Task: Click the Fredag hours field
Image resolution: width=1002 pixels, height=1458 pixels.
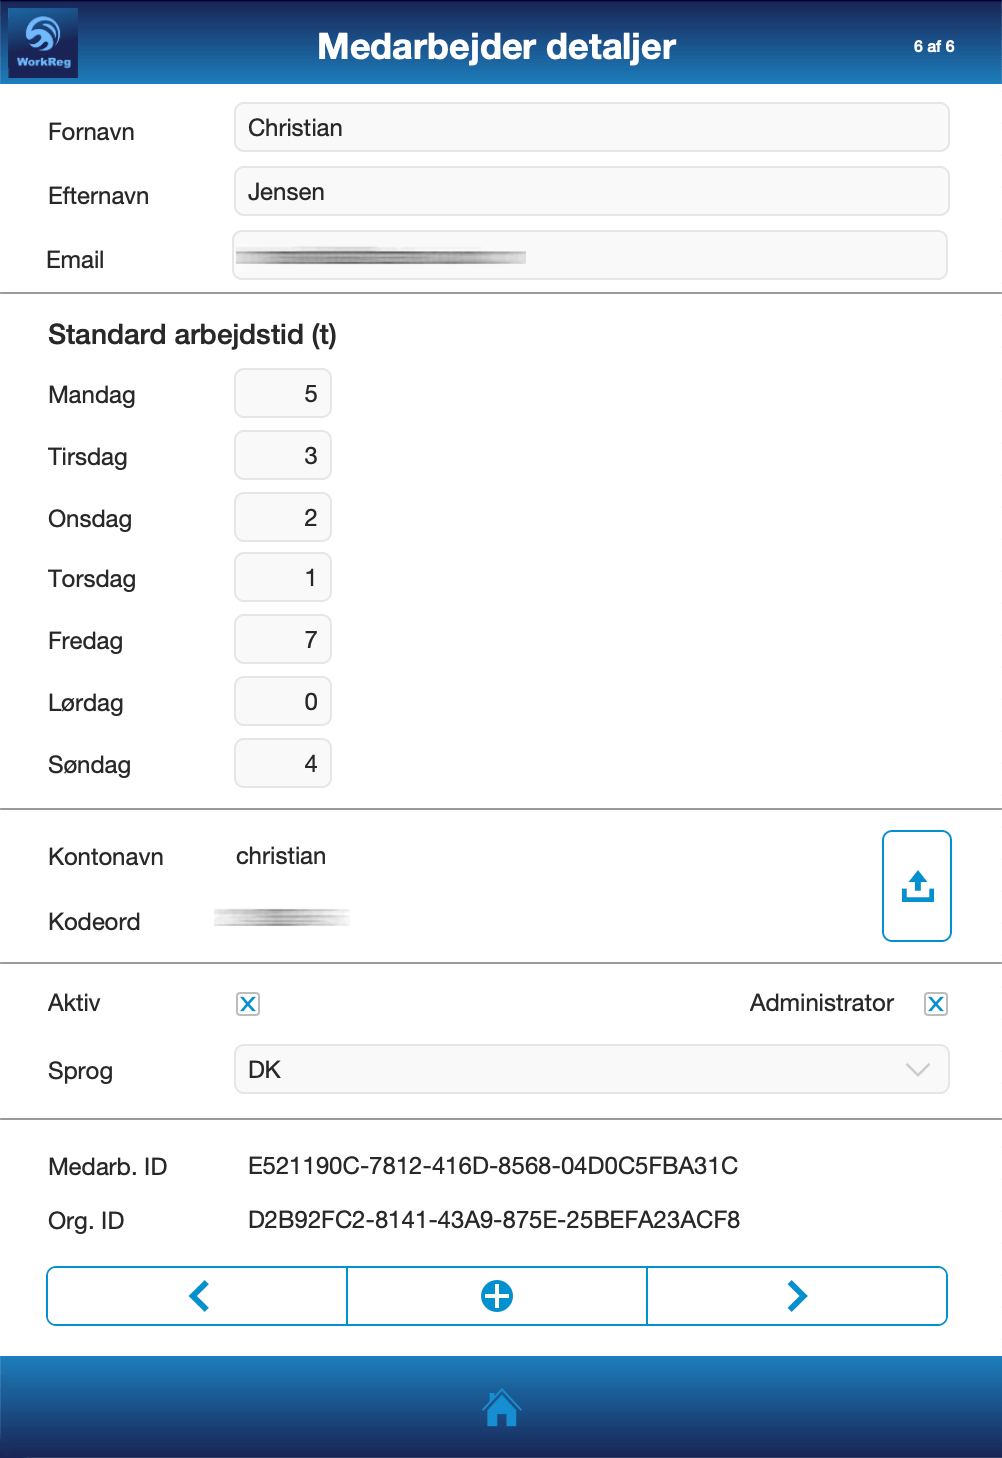Action: click(283, 640)
